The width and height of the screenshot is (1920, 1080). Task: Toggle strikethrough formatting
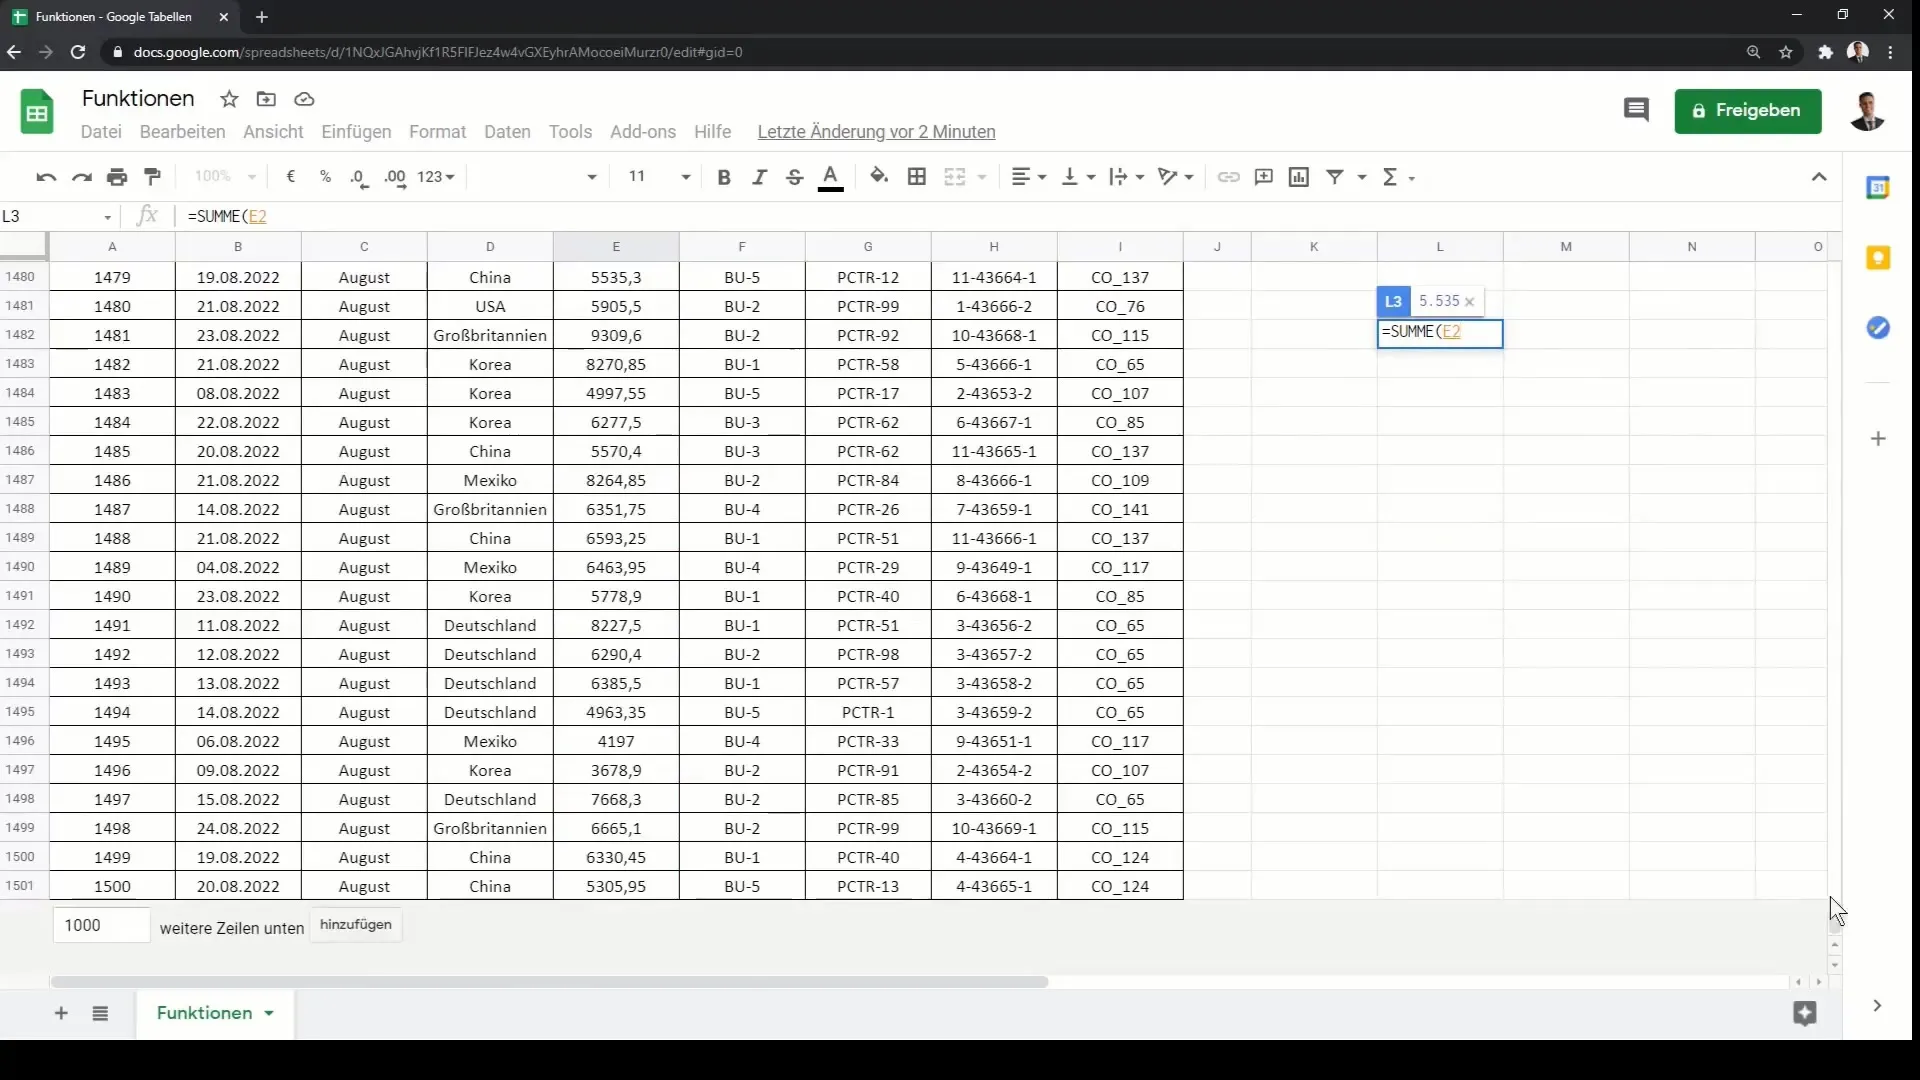tap(795, 177)
